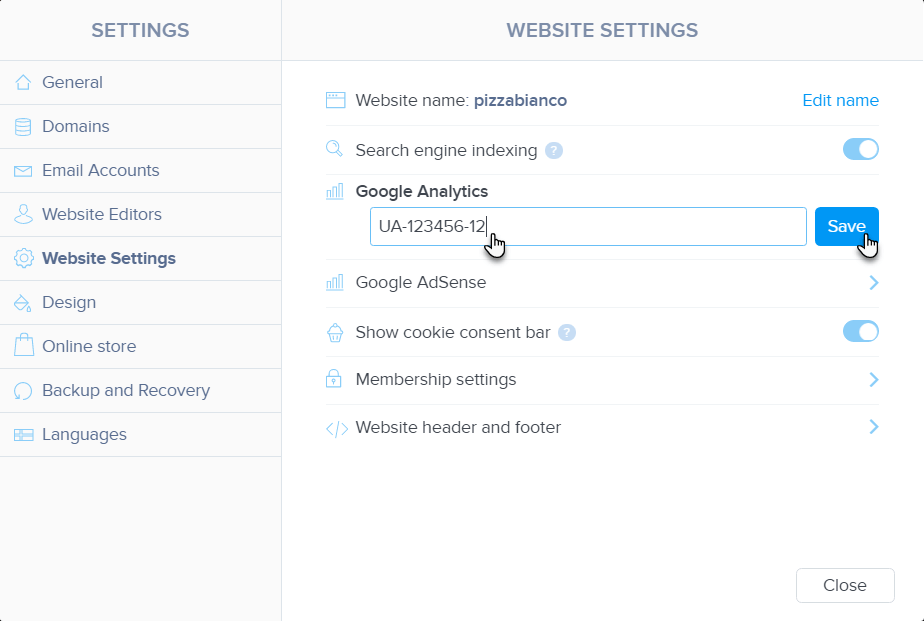The width and height of the screenshot is (924, 621).
Task: Click the house icon beside General
Action: (x=23, y=83)
